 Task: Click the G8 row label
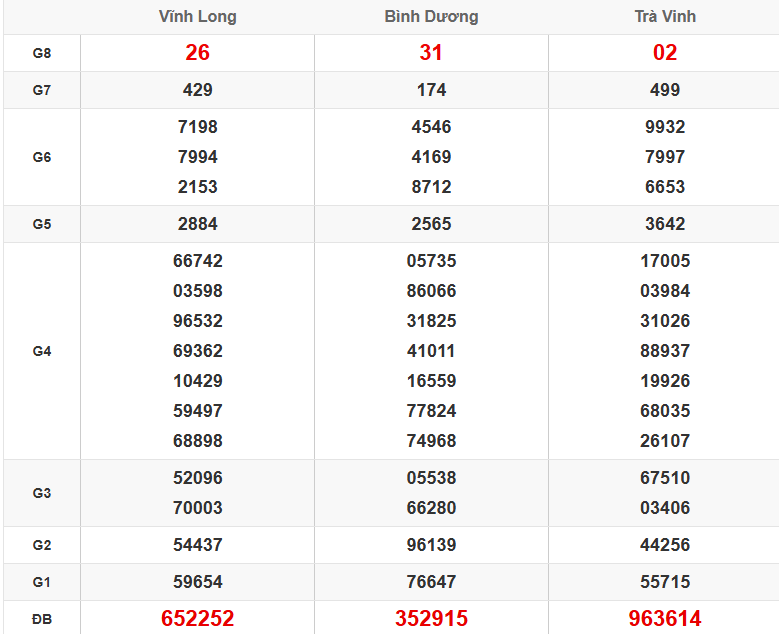[41, 53]
